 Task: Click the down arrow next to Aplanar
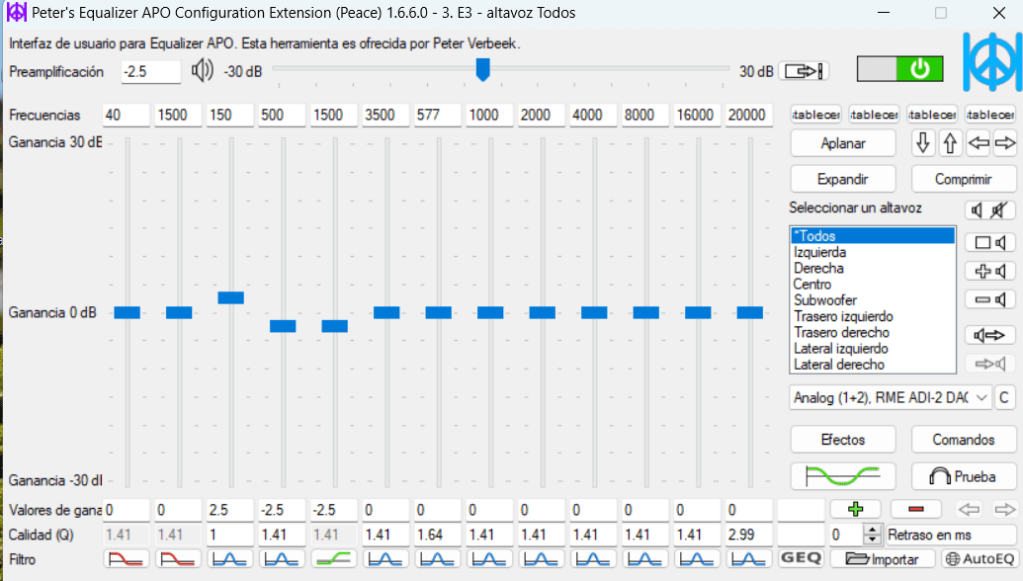coord(923,144)
